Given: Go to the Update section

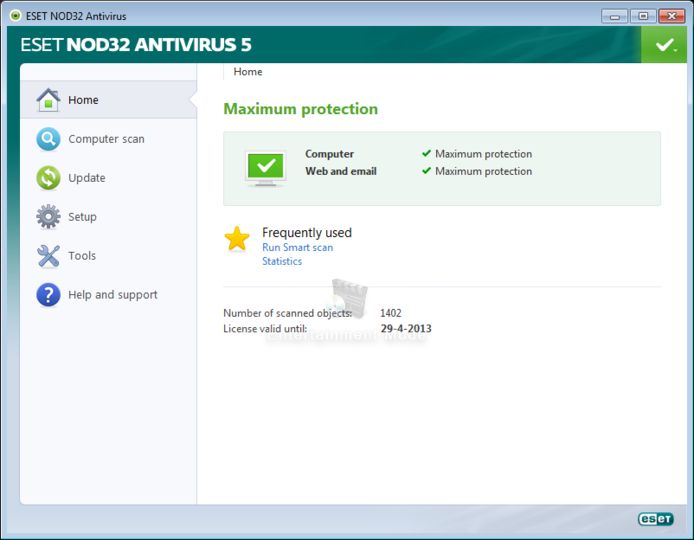Looking at the screenshot, I should tap(108, 178).
